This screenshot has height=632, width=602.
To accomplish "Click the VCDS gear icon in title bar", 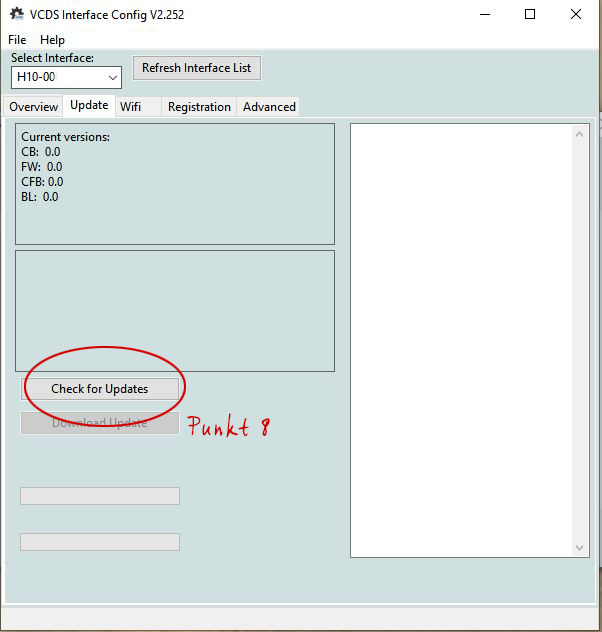I will point(17,14).
